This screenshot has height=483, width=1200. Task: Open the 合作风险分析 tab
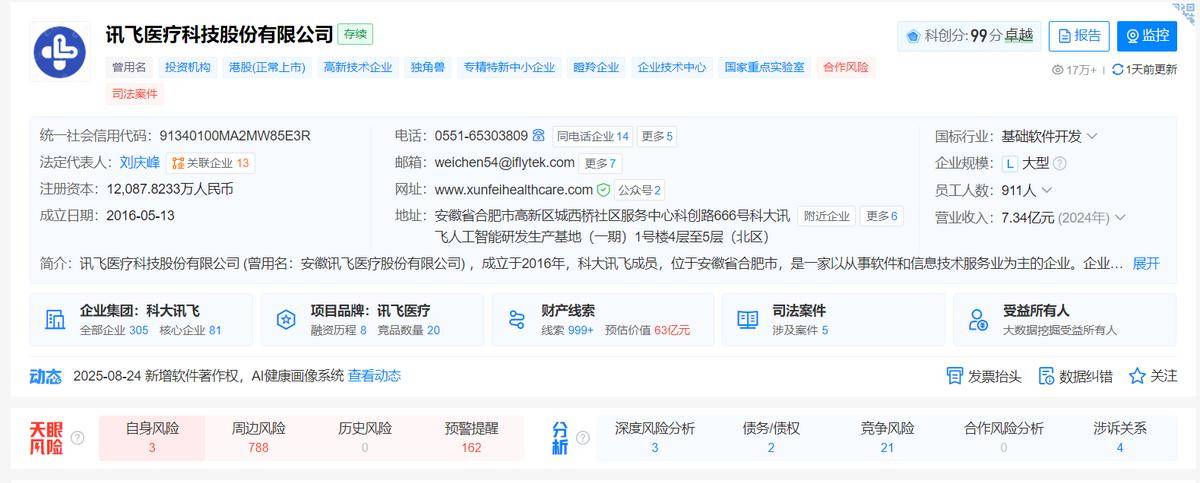click(x=1003, y=438)
